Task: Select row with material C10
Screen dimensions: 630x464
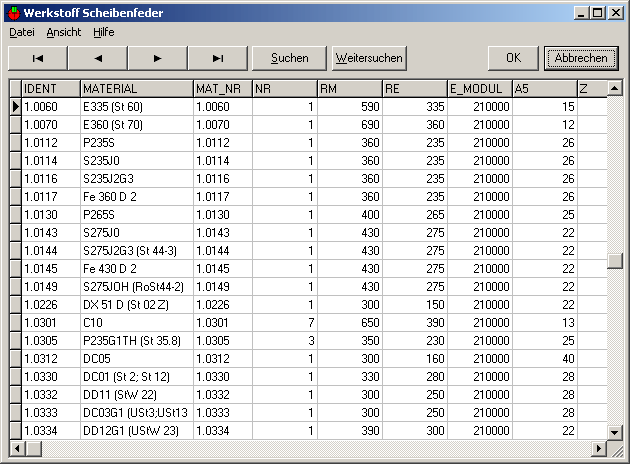Action: click(136, 322)
